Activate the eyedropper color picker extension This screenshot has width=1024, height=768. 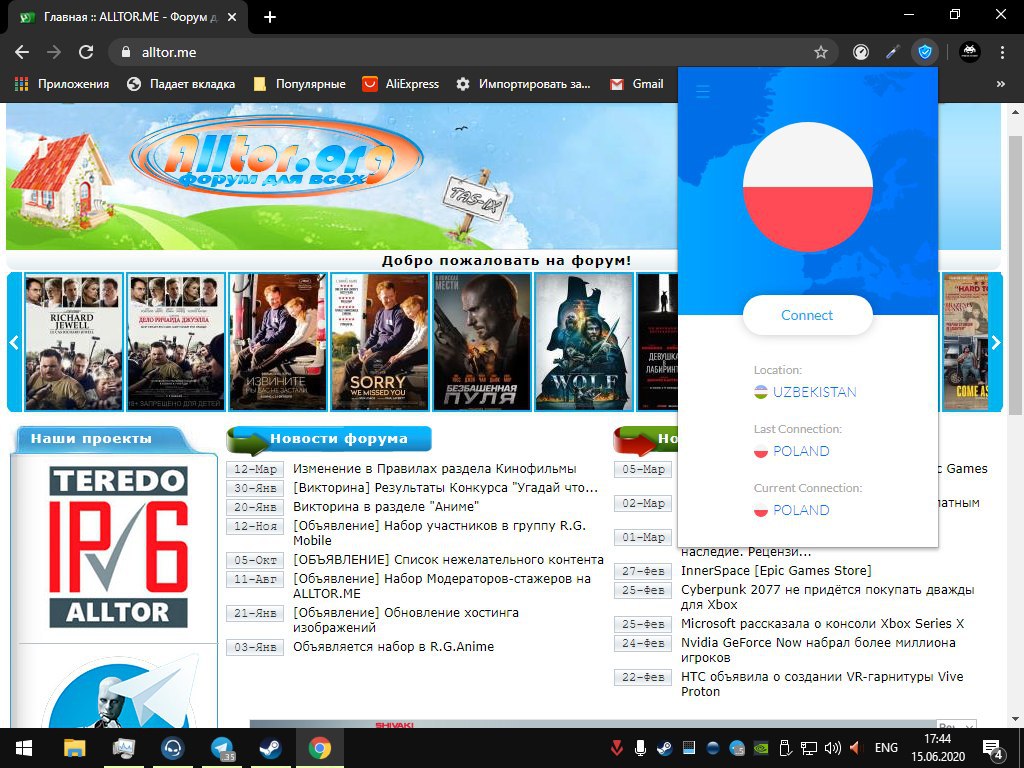893,52
